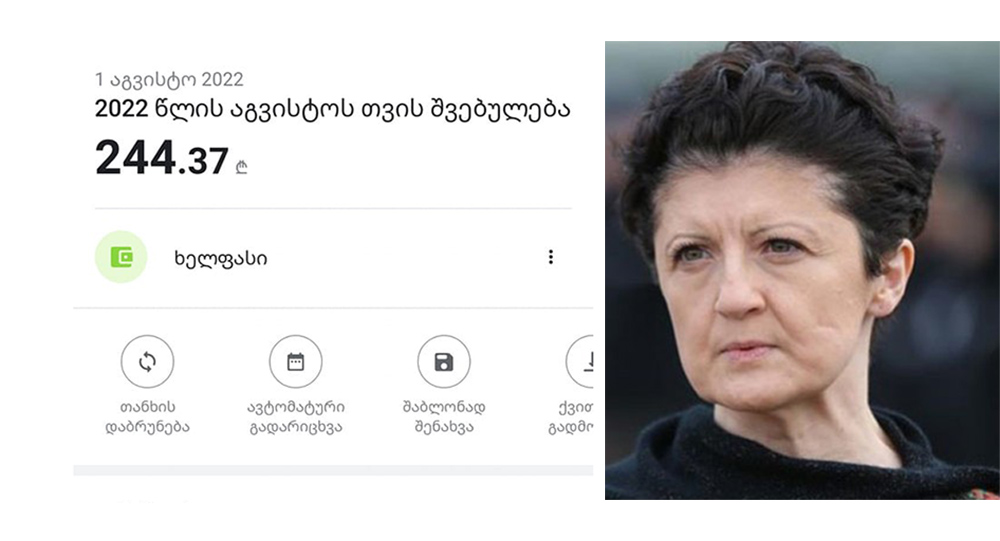The width and height of the screenshot is (1000, 541).
Task: Select the 244.37 amount text
Action: click(x=162, y=158)
